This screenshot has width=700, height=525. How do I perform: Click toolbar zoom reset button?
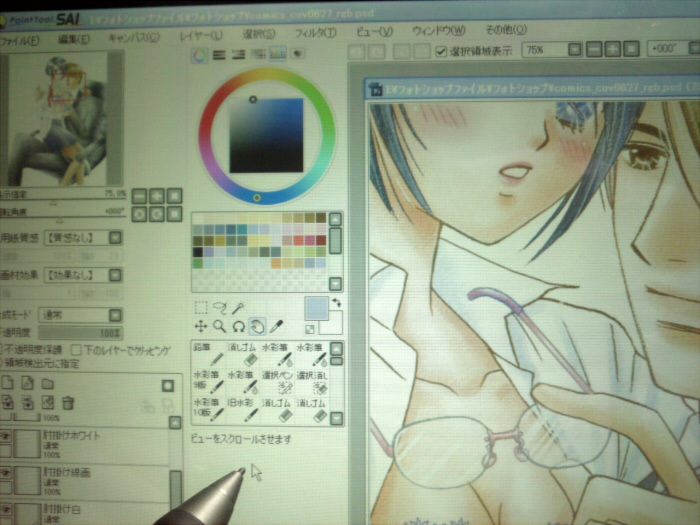tap(631, 49)
